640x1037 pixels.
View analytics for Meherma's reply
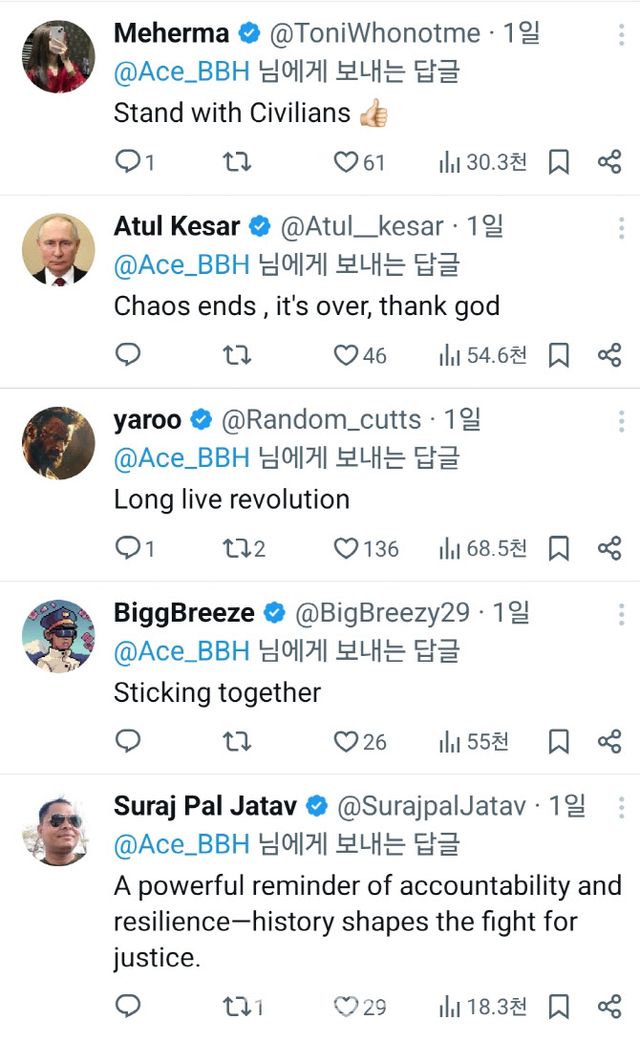pos(482,162)
